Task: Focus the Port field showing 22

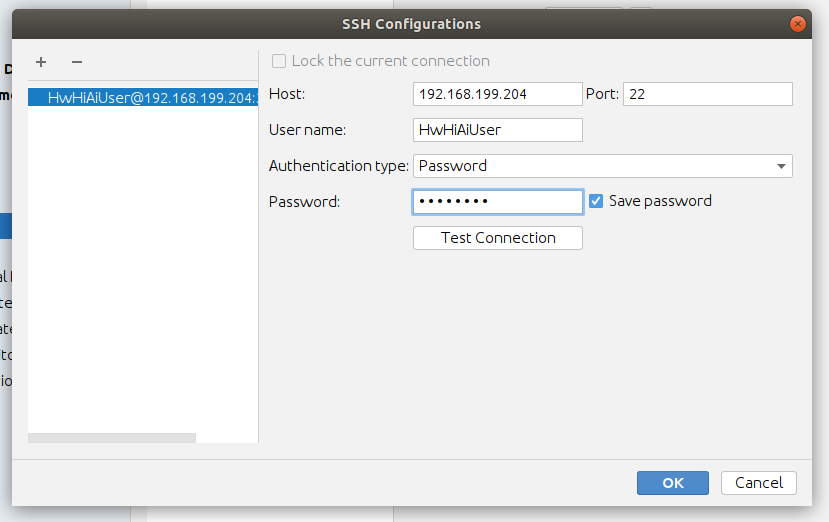Action: click(x=707, y=94)
